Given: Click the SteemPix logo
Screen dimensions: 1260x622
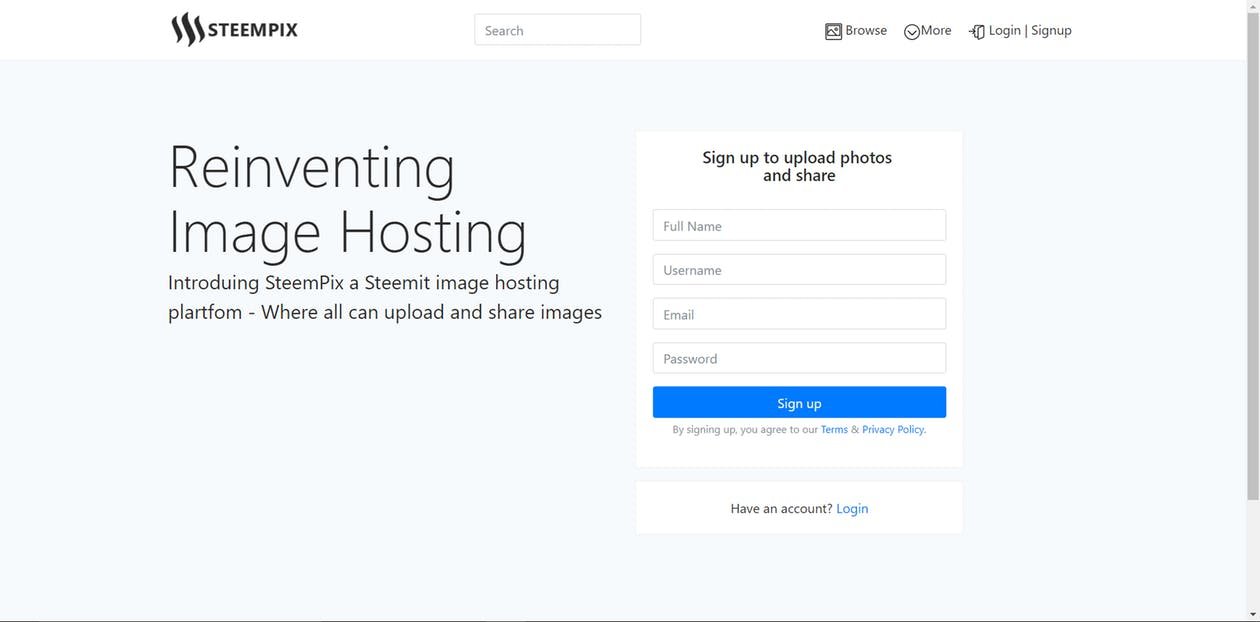Looking at the screenshot, I should 234,30.
